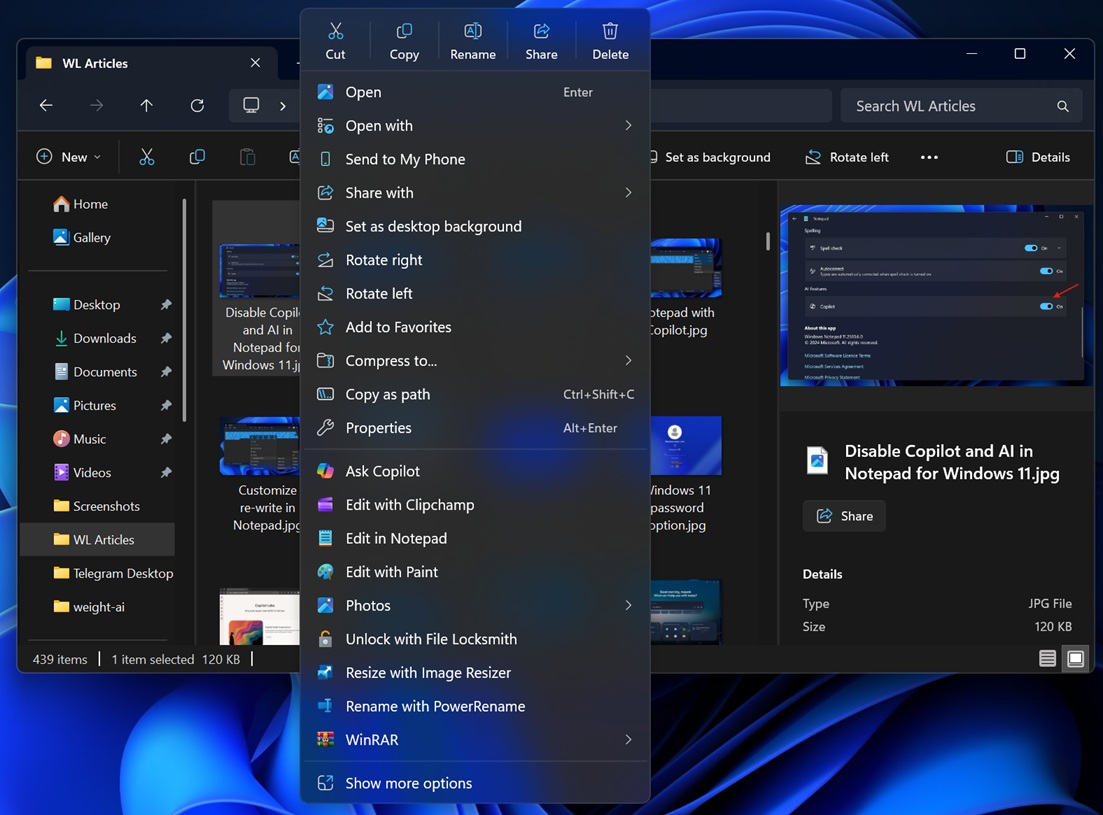Refresh the WL Articles folder
The image size is (1103, 815).
point(196,105)
